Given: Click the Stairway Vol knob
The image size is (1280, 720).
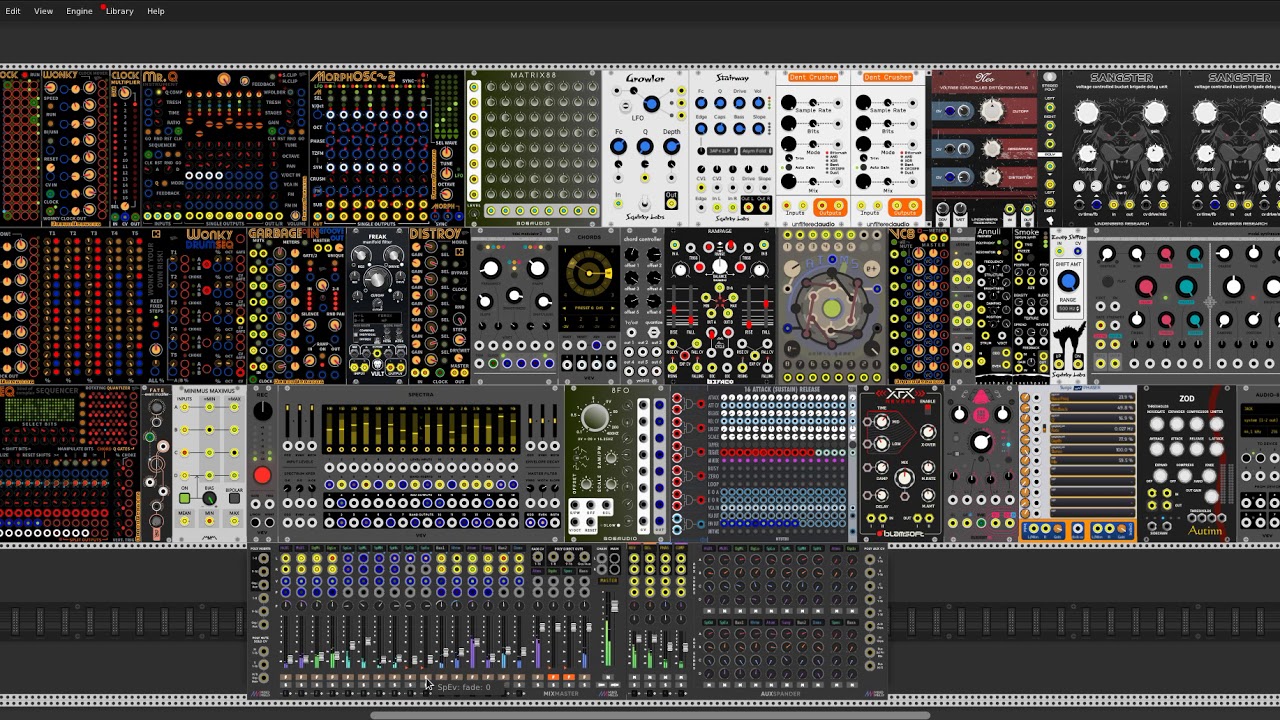Looking at the screenshot, I should 758,103.
